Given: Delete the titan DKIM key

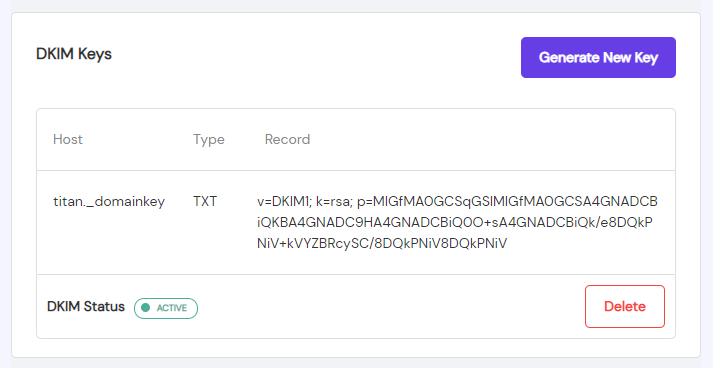Looking at the screenshot, I should (625, 307).
